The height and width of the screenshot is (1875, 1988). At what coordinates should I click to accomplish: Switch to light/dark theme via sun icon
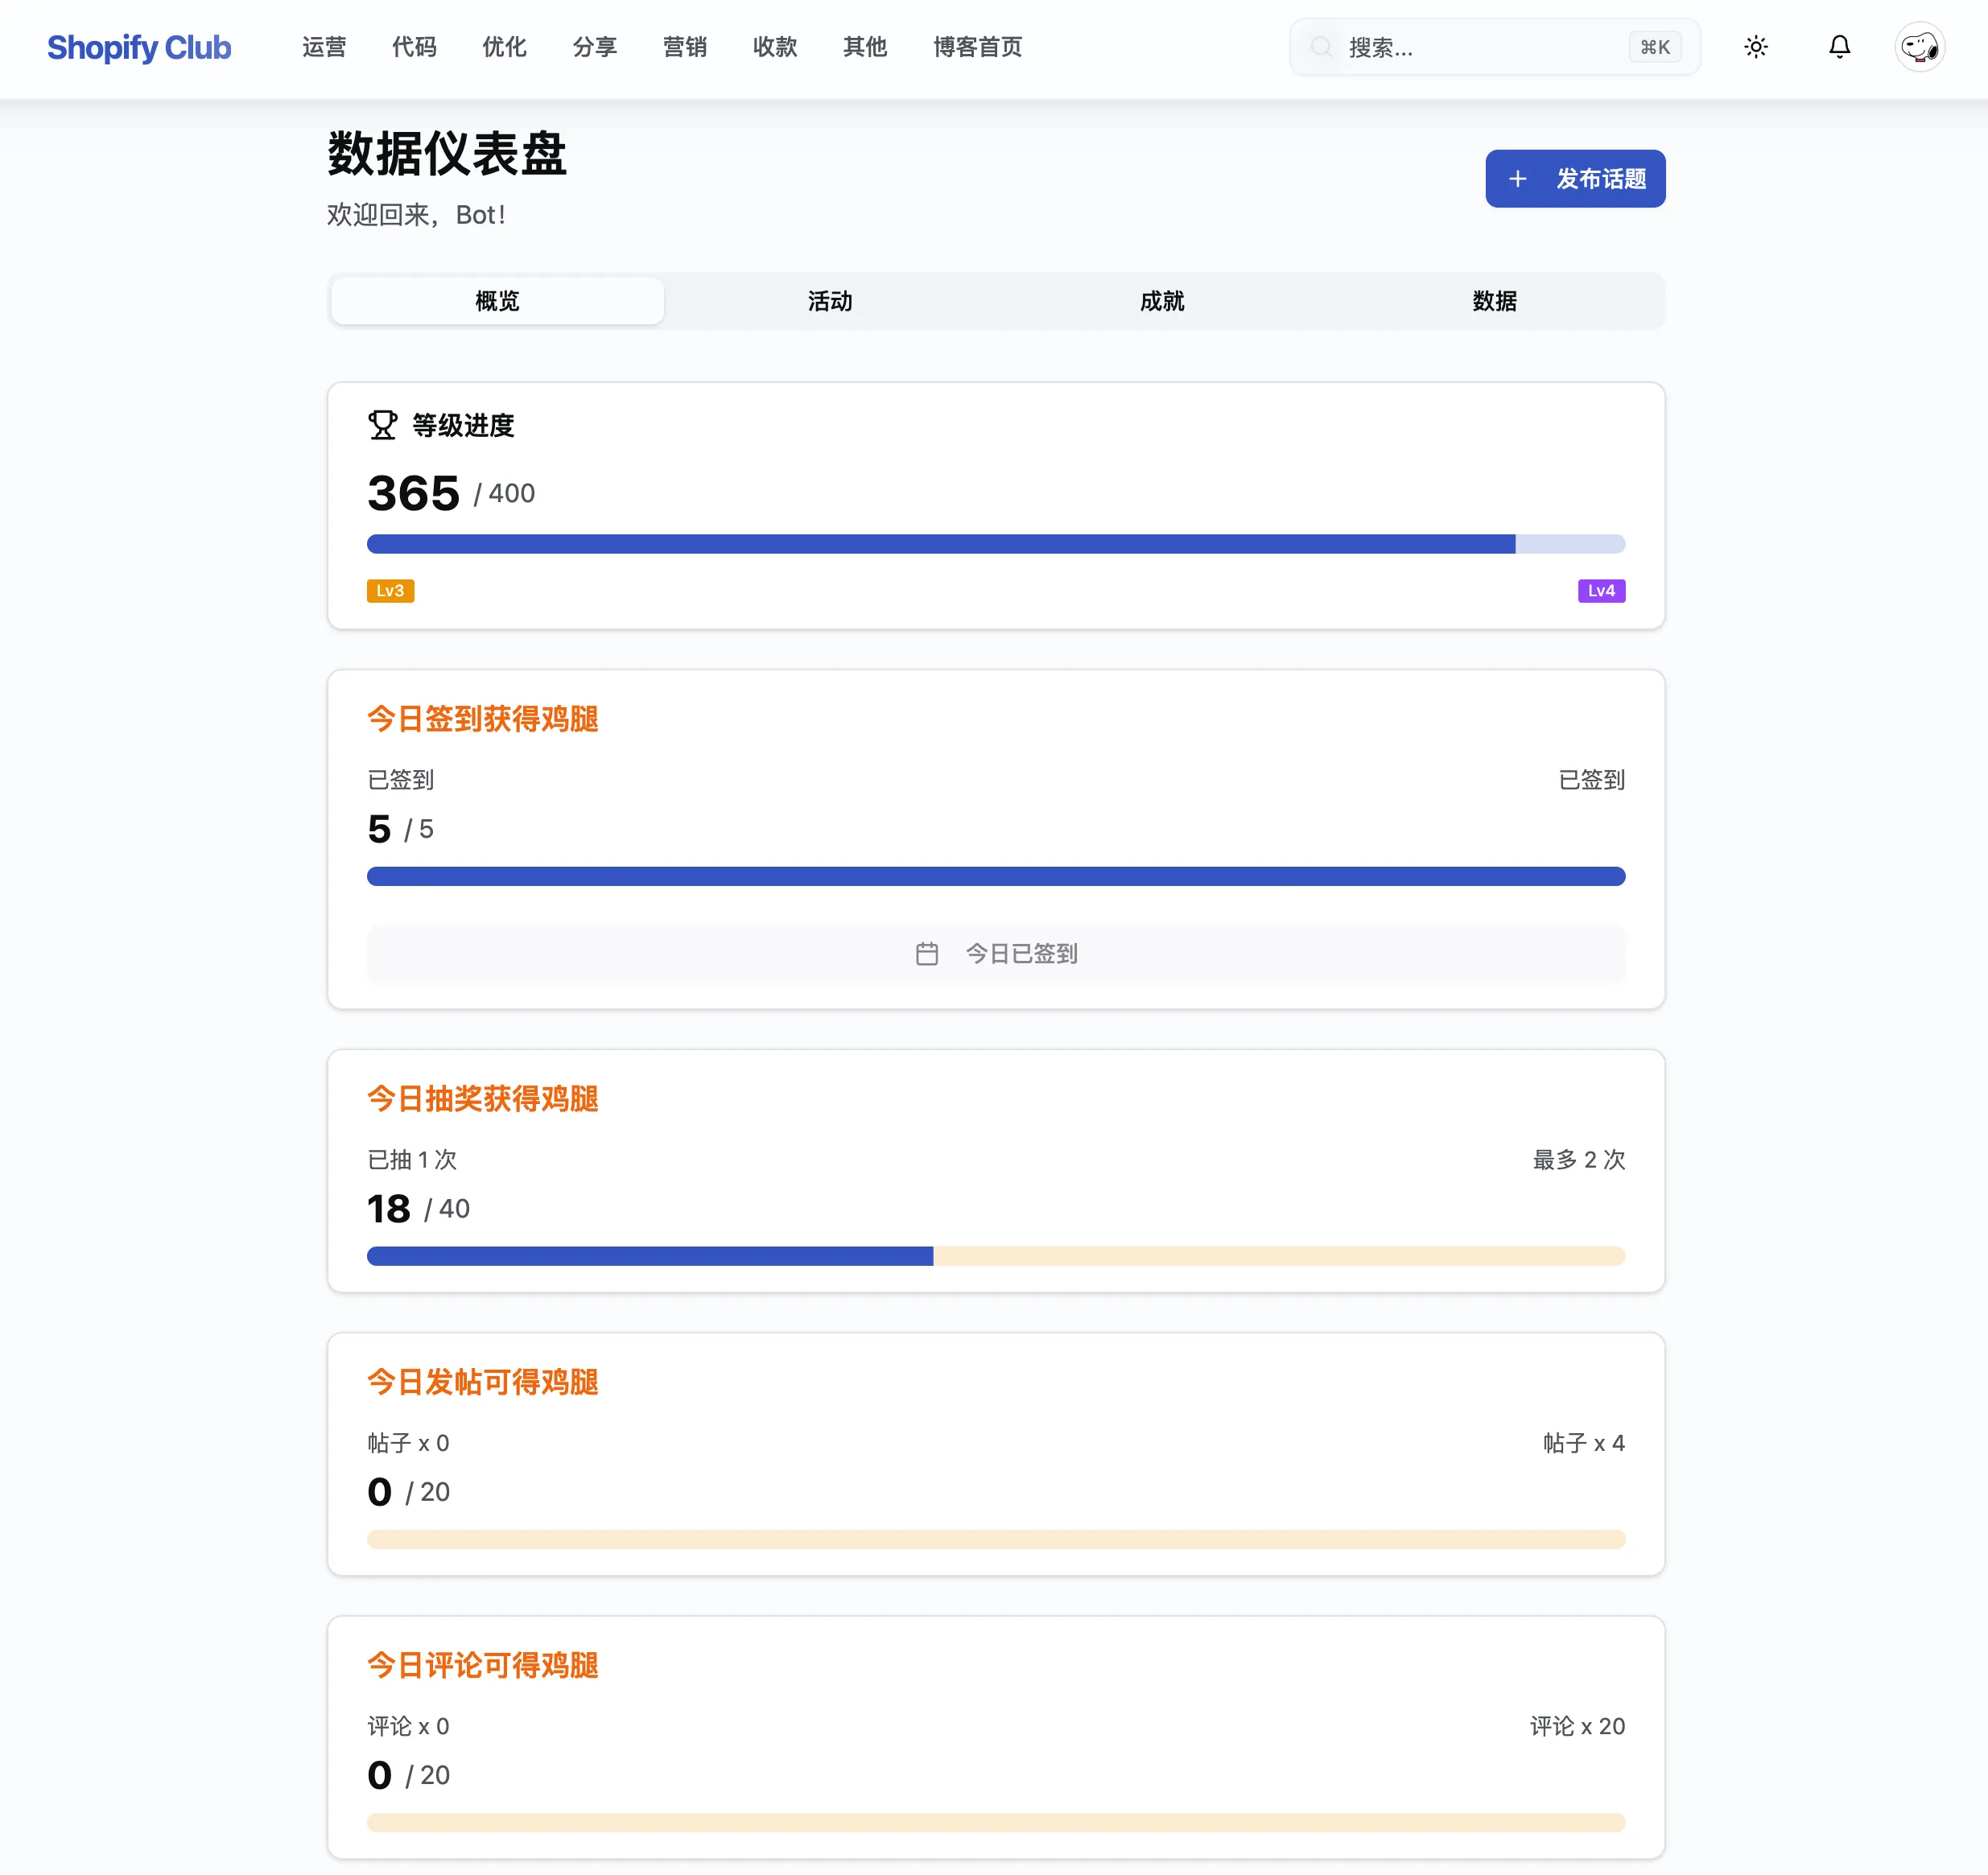pos(1755,47)
